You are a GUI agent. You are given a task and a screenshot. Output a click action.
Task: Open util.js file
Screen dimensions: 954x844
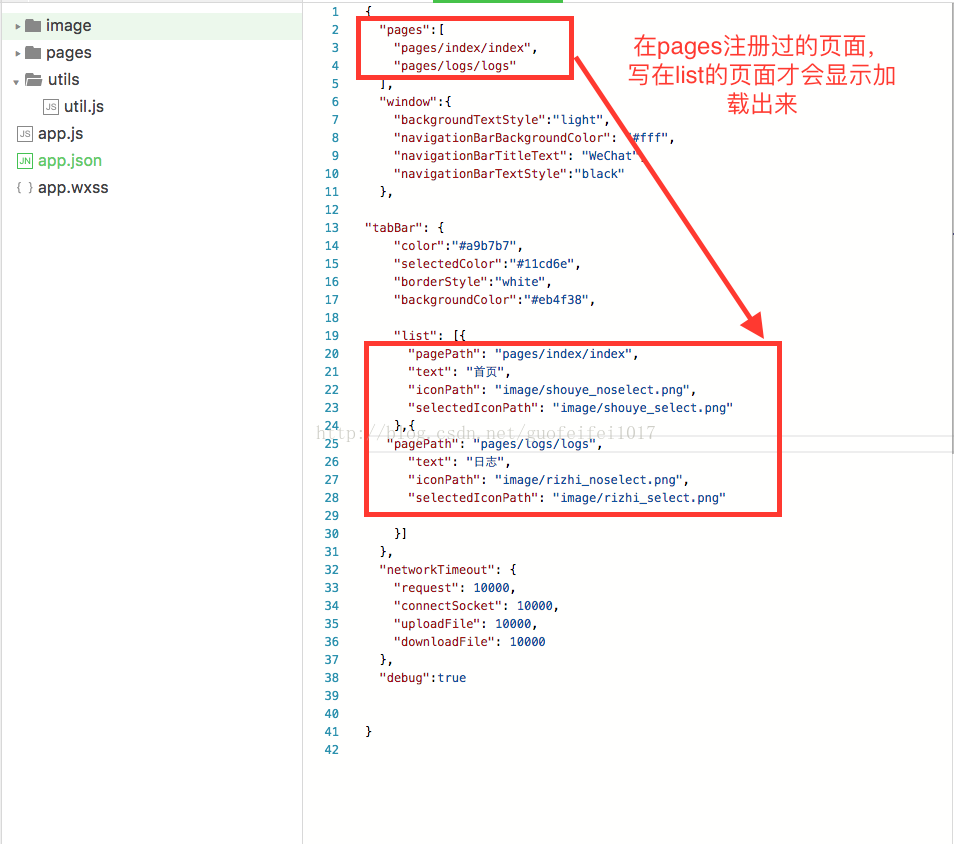click(84, 106)
